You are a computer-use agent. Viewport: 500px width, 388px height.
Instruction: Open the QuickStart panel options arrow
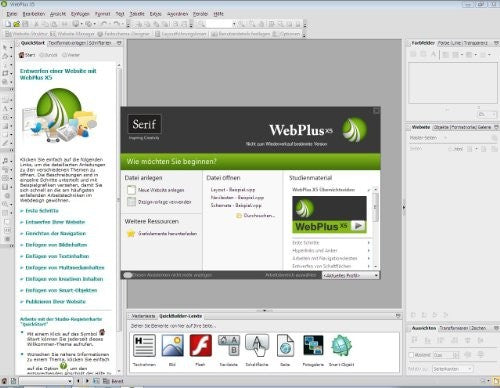point(119,43)
